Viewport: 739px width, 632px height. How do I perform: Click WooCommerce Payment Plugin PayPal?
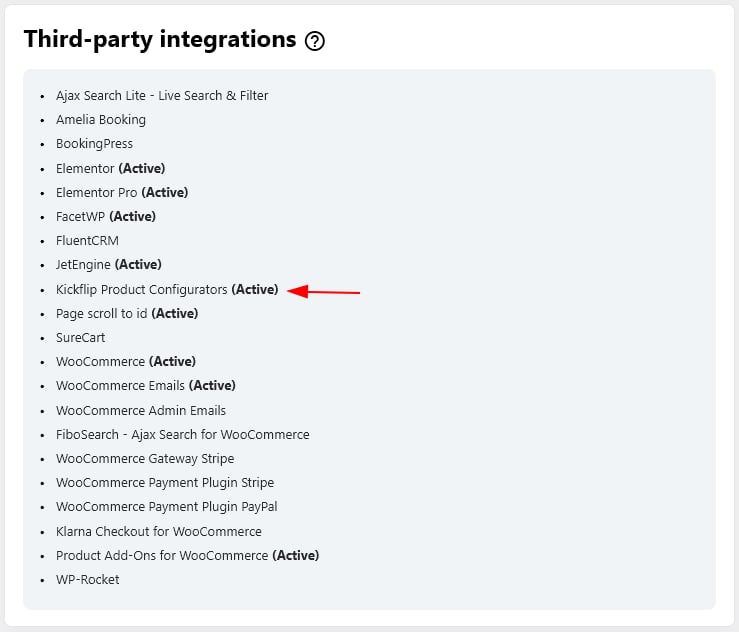click(x=166, y=507)
